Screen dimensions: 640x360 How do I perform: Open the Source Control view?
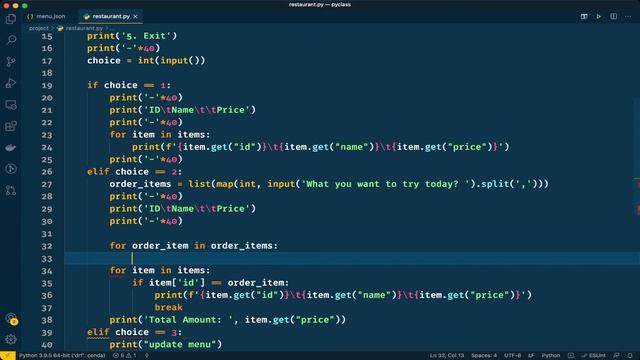[x=11, y=62]
